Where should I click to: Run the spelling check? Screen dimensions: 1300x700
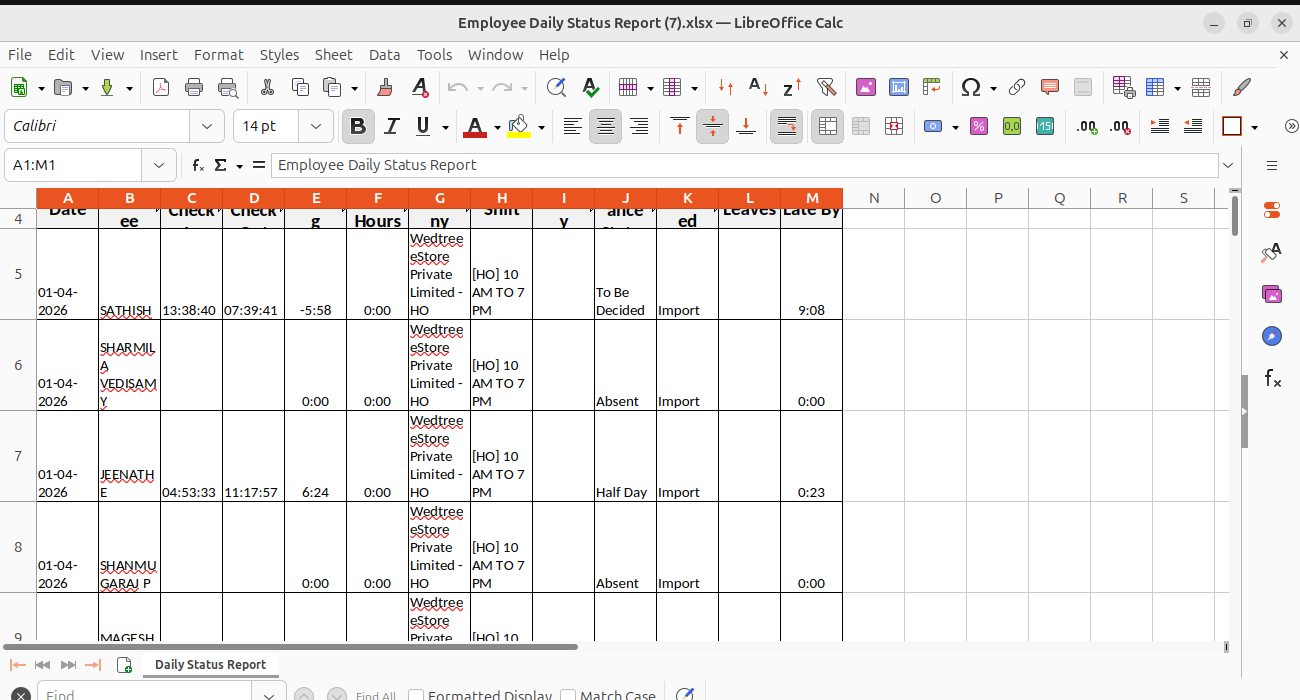590,87
